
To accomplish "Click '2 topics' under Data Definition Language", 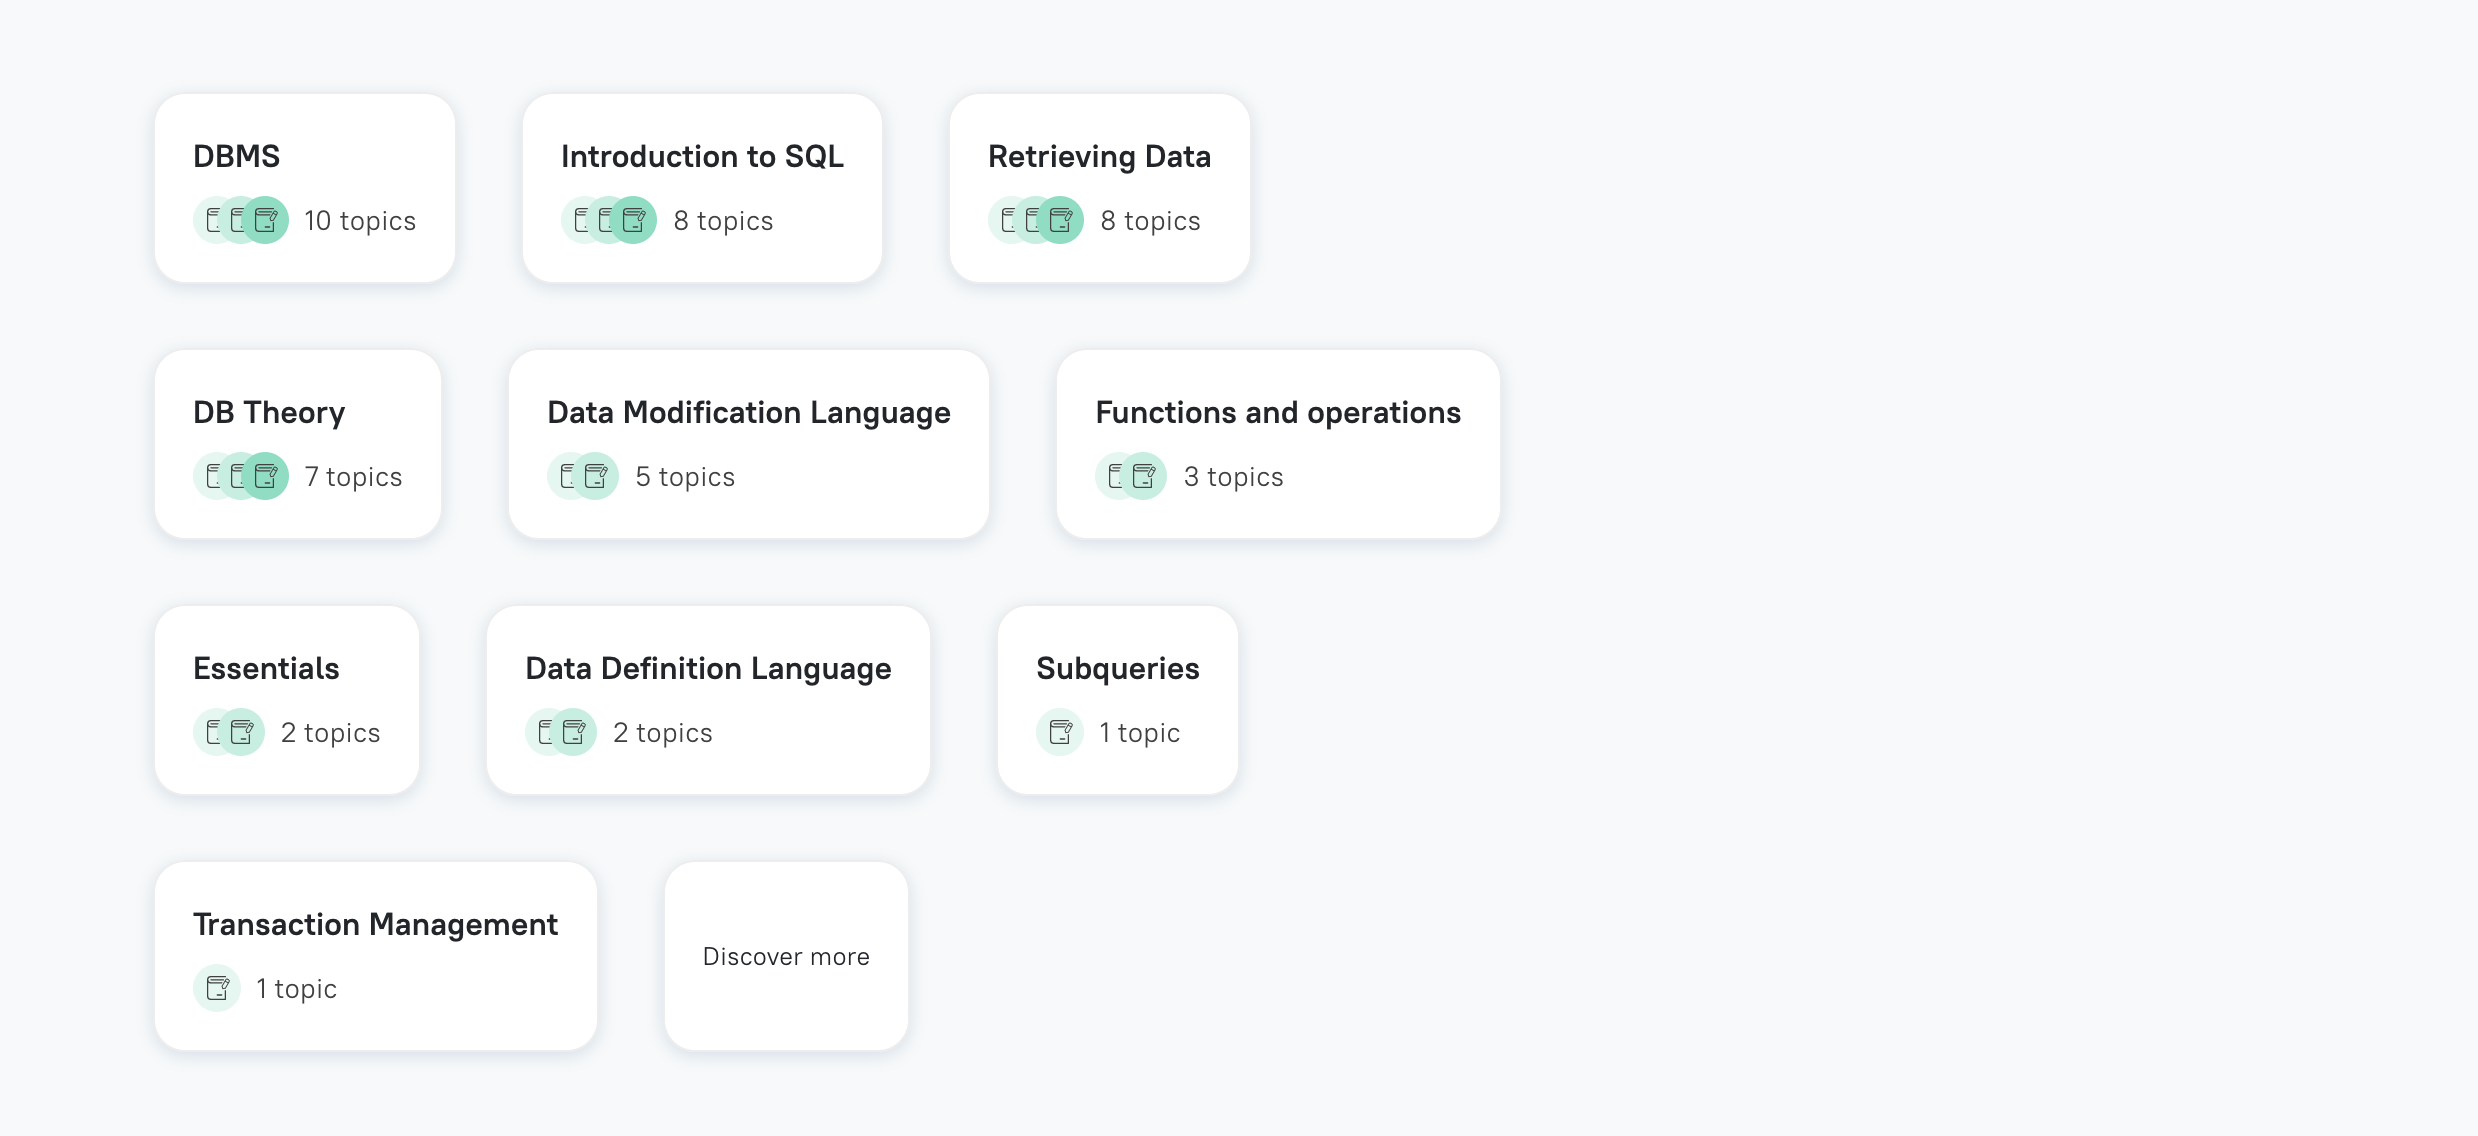I will (662, 732).
